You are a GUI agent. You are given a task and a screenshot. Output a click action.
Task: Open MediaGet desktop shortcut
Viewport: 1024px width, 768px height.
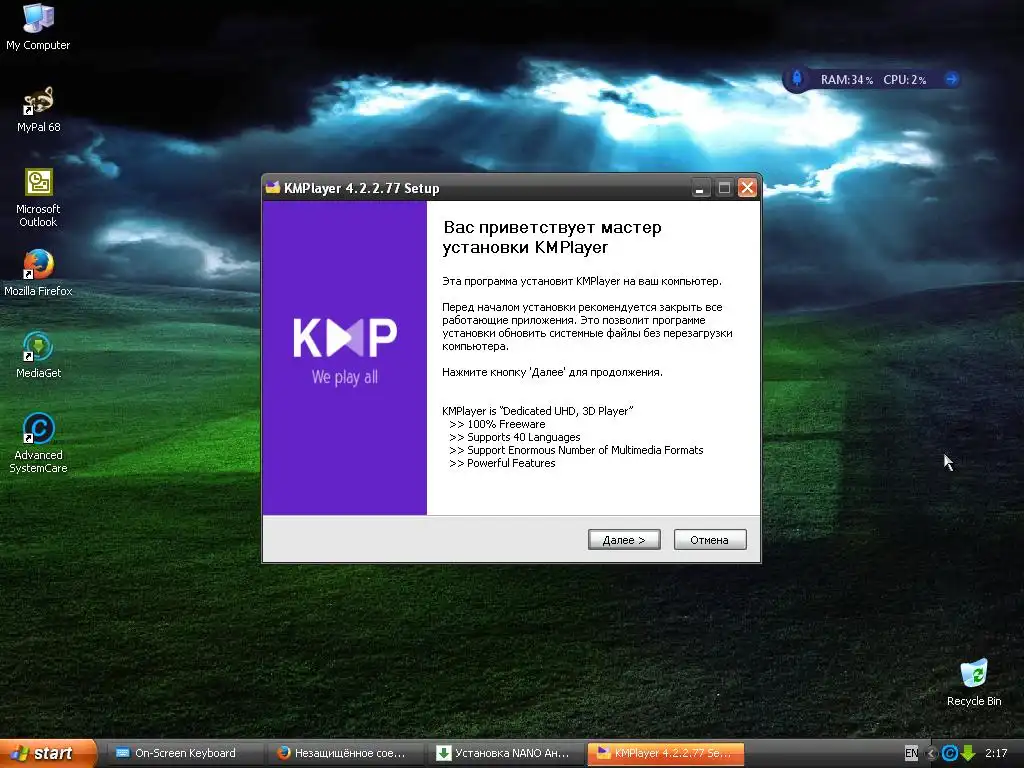pyautogui.click(x=38, y=355)
